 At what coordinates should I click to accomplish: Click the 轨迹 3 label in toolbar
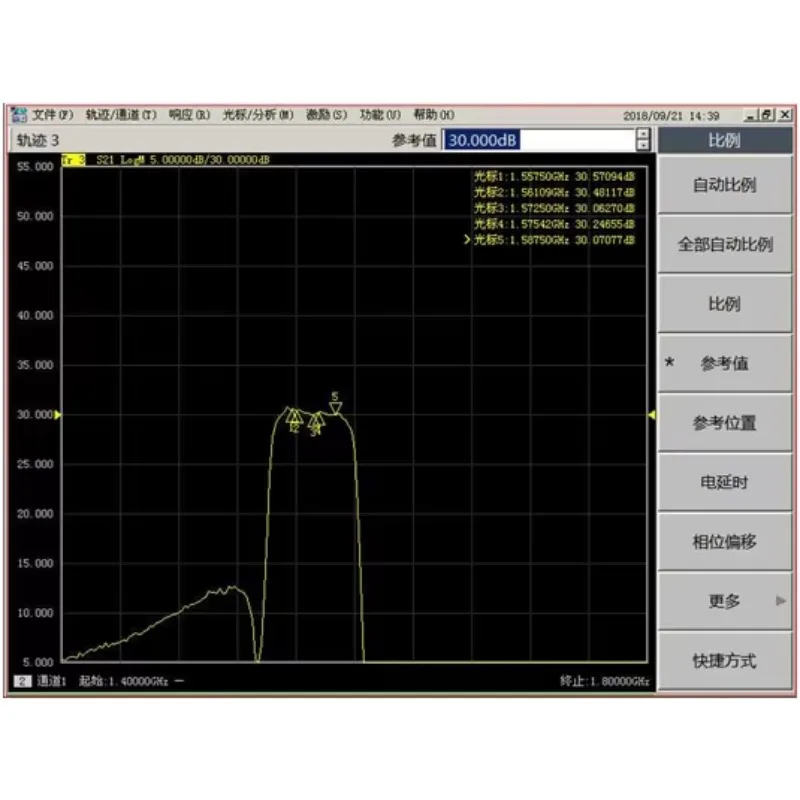click(x=38, y=140)
